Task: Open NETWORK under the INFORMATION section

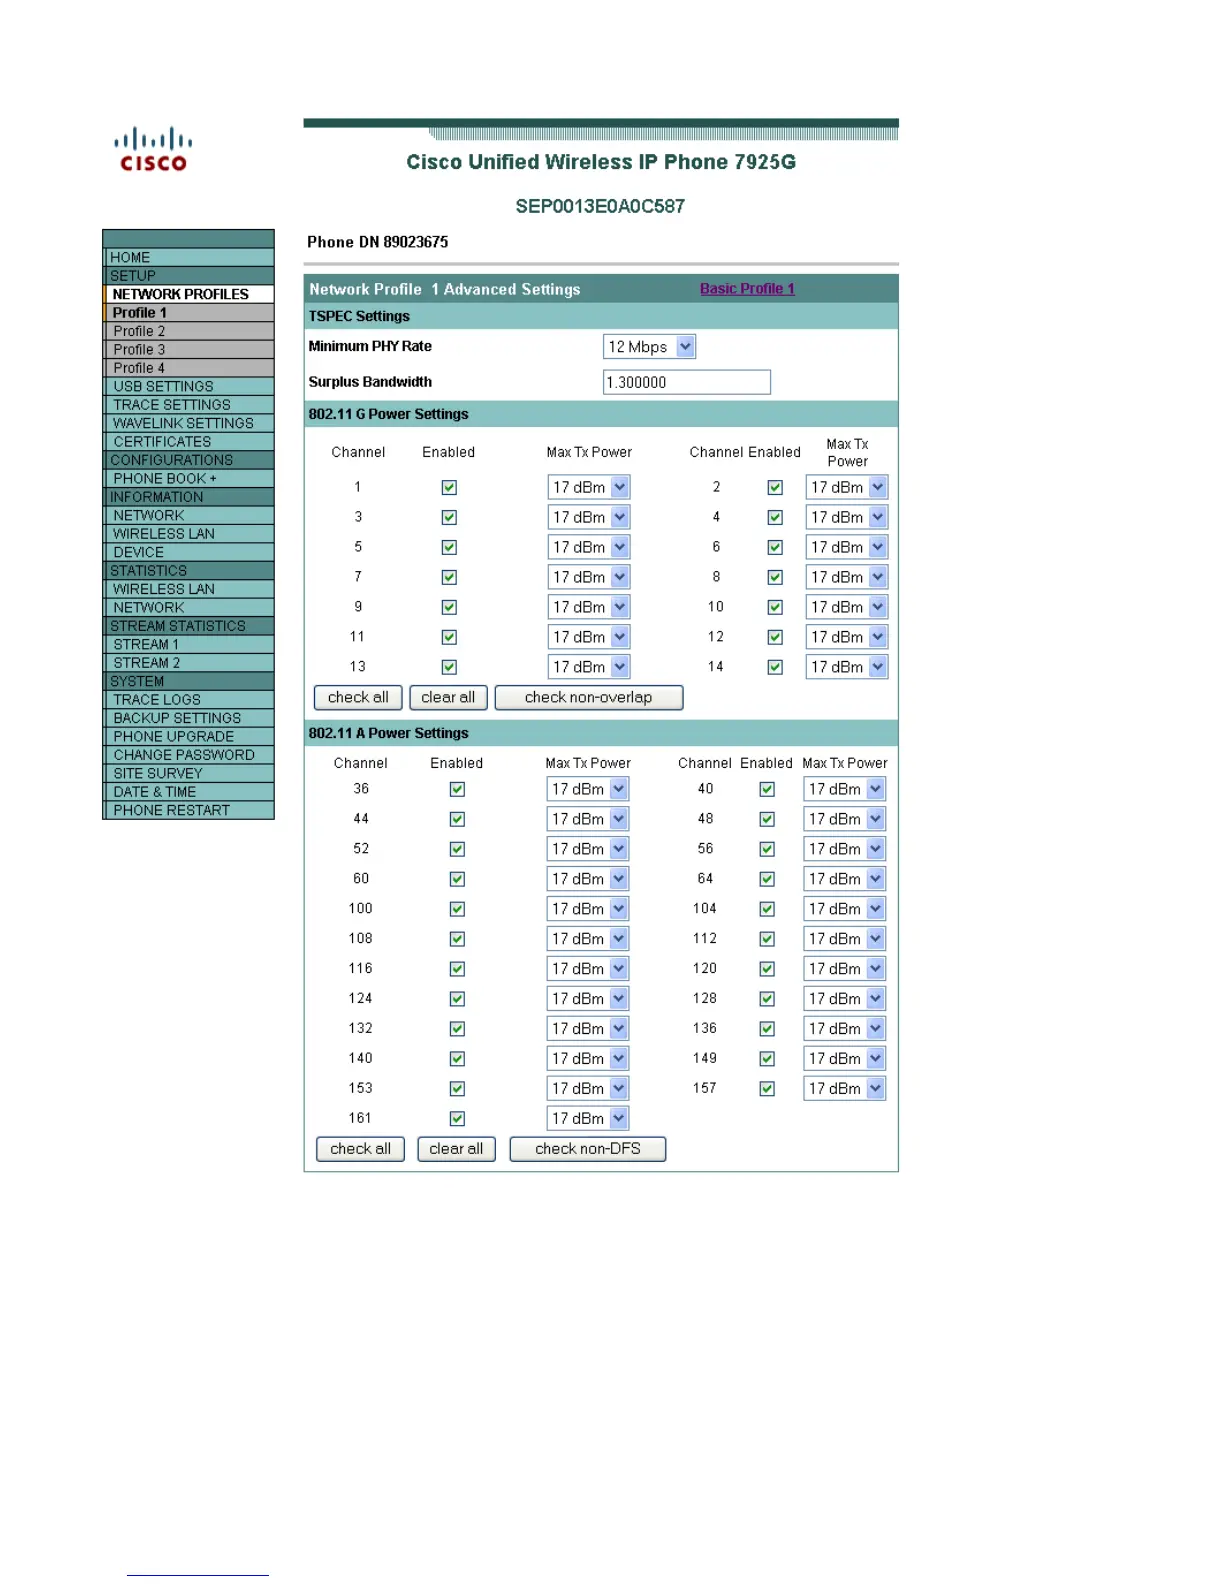Action: pos(189,516)
